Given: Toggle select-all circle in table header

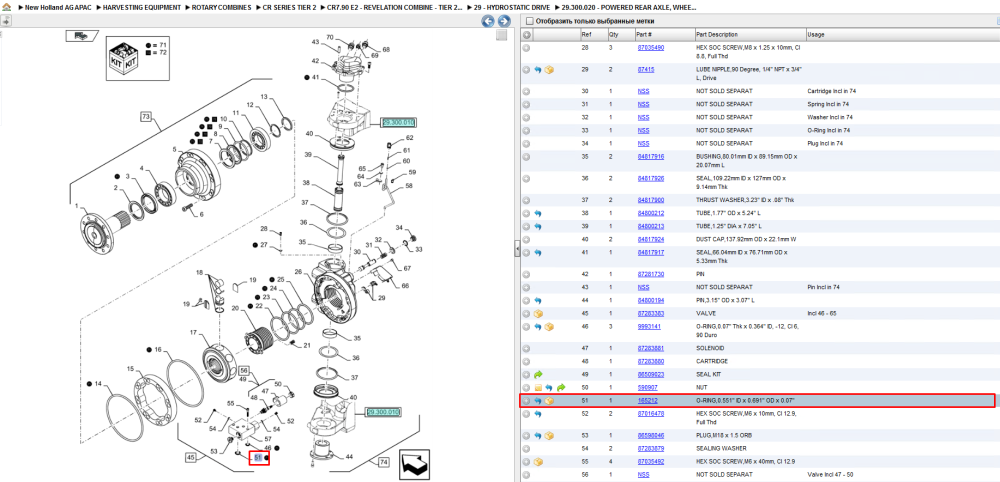Looking at the screenshot, I should [526, 34].
